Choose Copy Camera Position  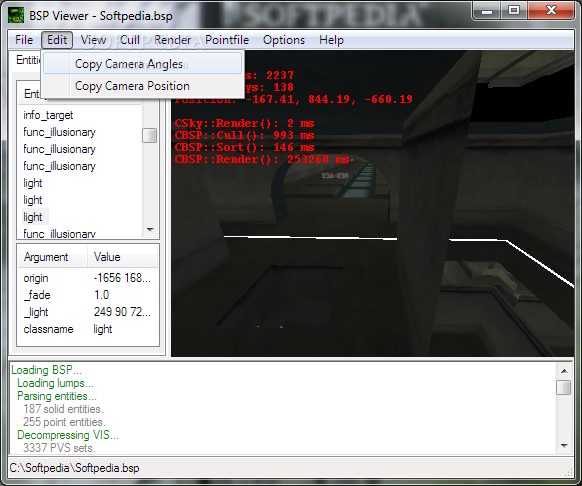click(143, 86)
